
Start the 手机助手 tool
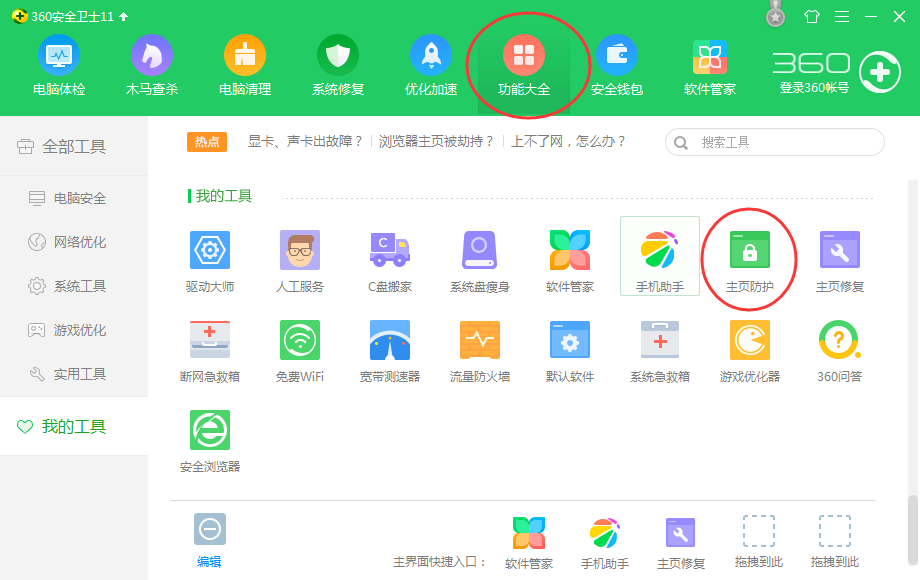click(659, 256)
